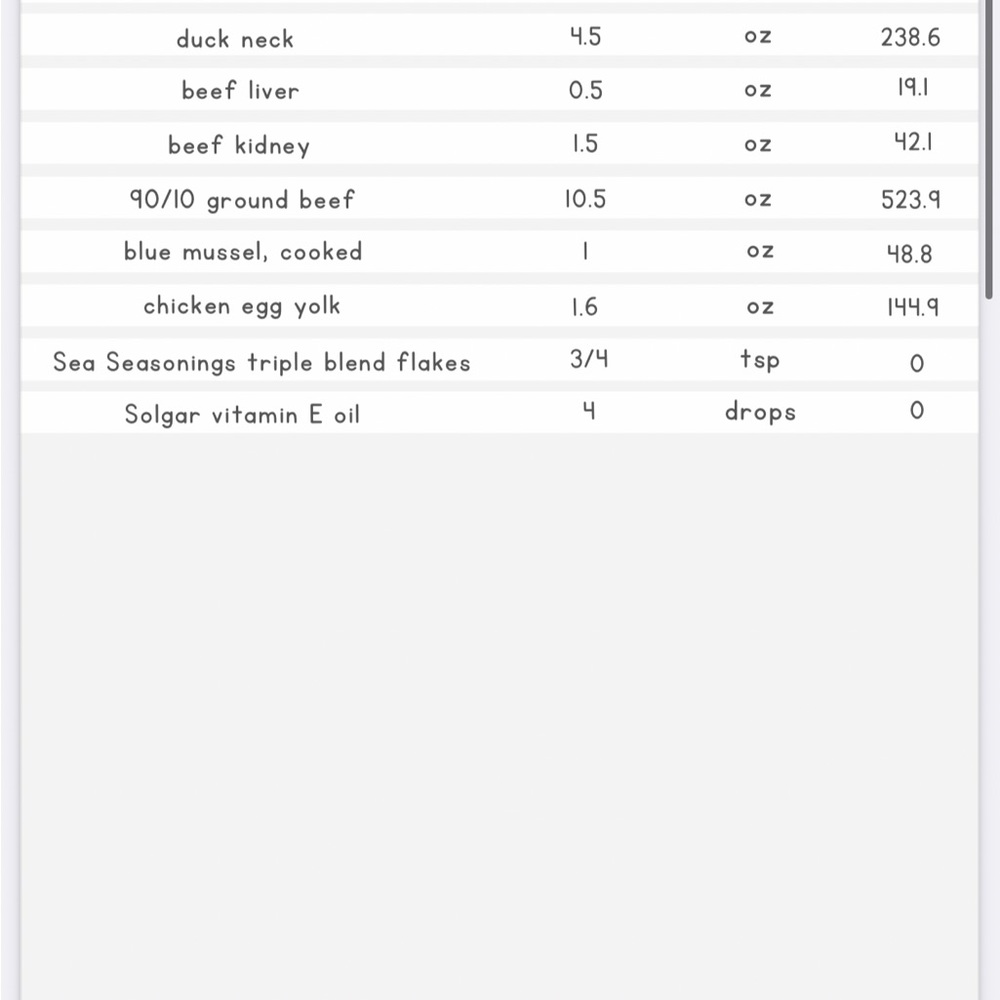Select the beef kidney ingredient row
This screenshot has height=1000, width=1000.
pyautogui.click(x=499, y=144)
